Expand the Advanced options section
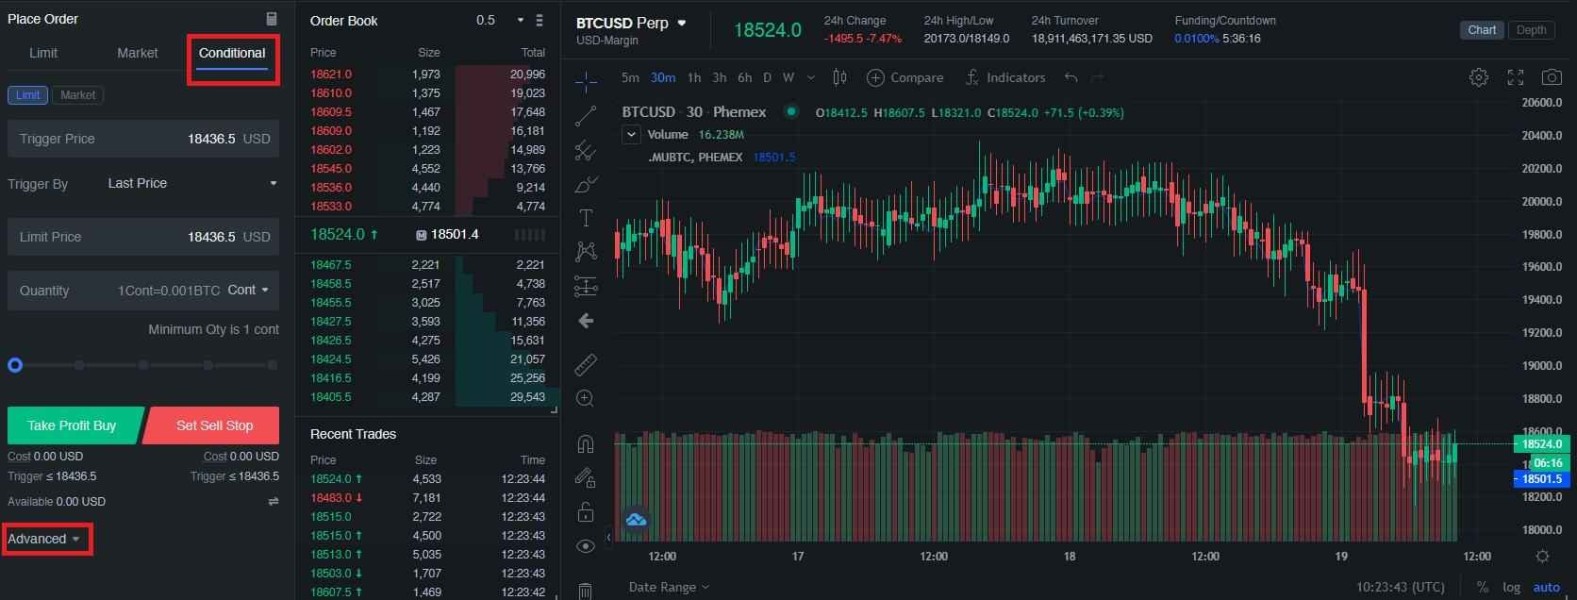This screenshot has height=600, width=1577. coord(44,539)
